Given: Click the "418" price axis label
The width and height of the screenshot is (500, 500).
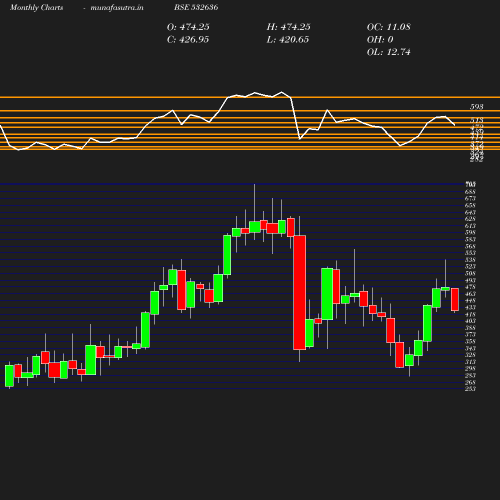Looking at the screenshot, I should pyautogui.click(x=470, y=314).
